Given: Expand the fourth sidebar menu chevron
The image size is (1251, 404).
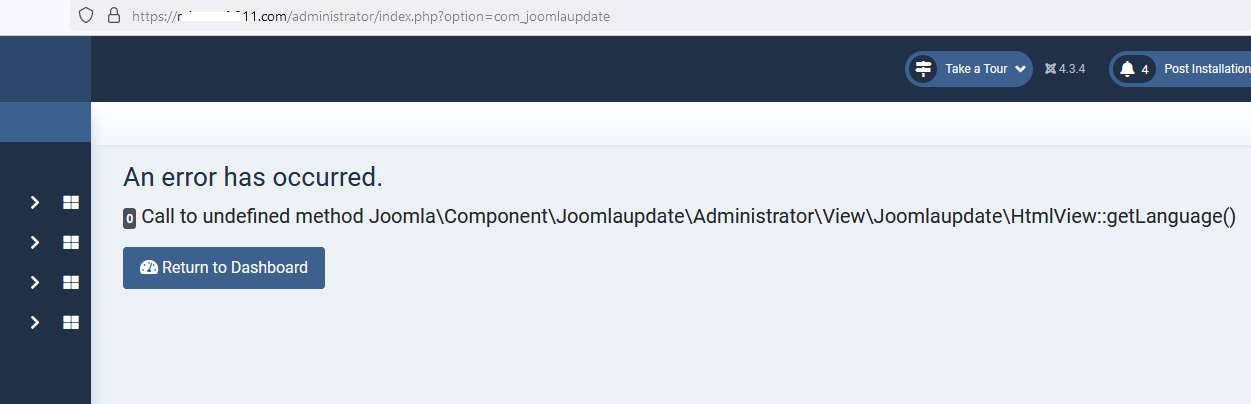Looking at the screenshot, I should 35,322.
